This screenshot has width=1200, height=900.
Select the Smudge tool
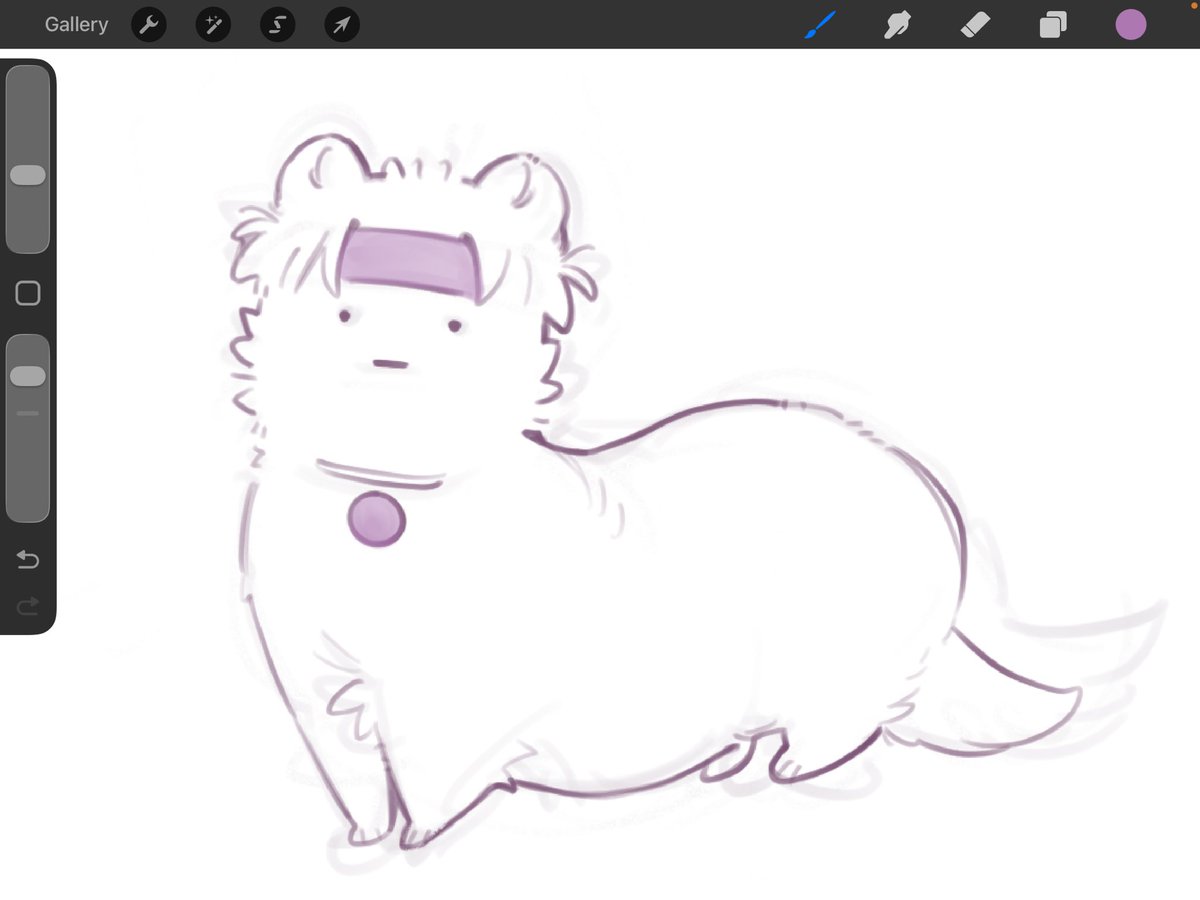897,25
